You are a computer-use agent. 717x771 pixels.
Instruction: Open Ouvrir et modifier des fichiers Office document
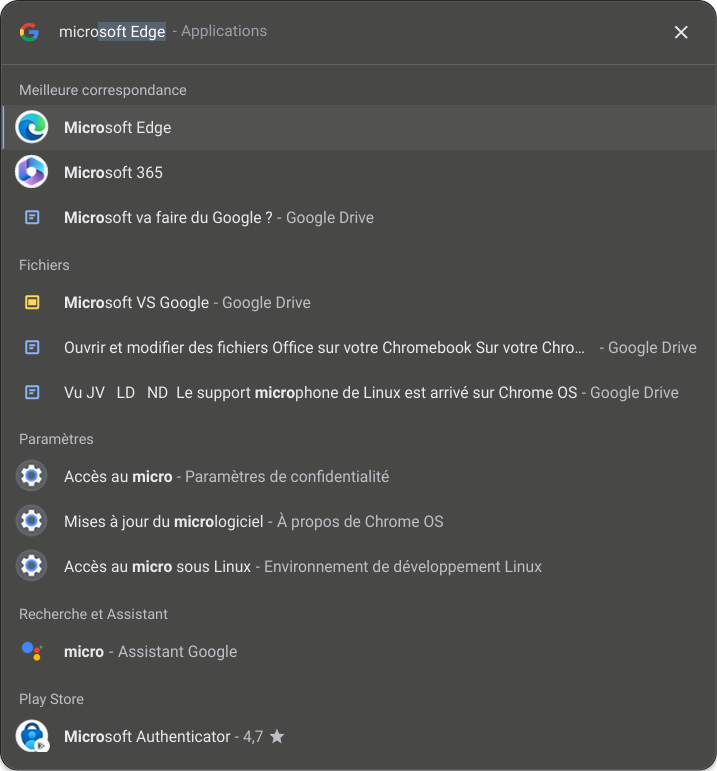click(x=358, y=348)
